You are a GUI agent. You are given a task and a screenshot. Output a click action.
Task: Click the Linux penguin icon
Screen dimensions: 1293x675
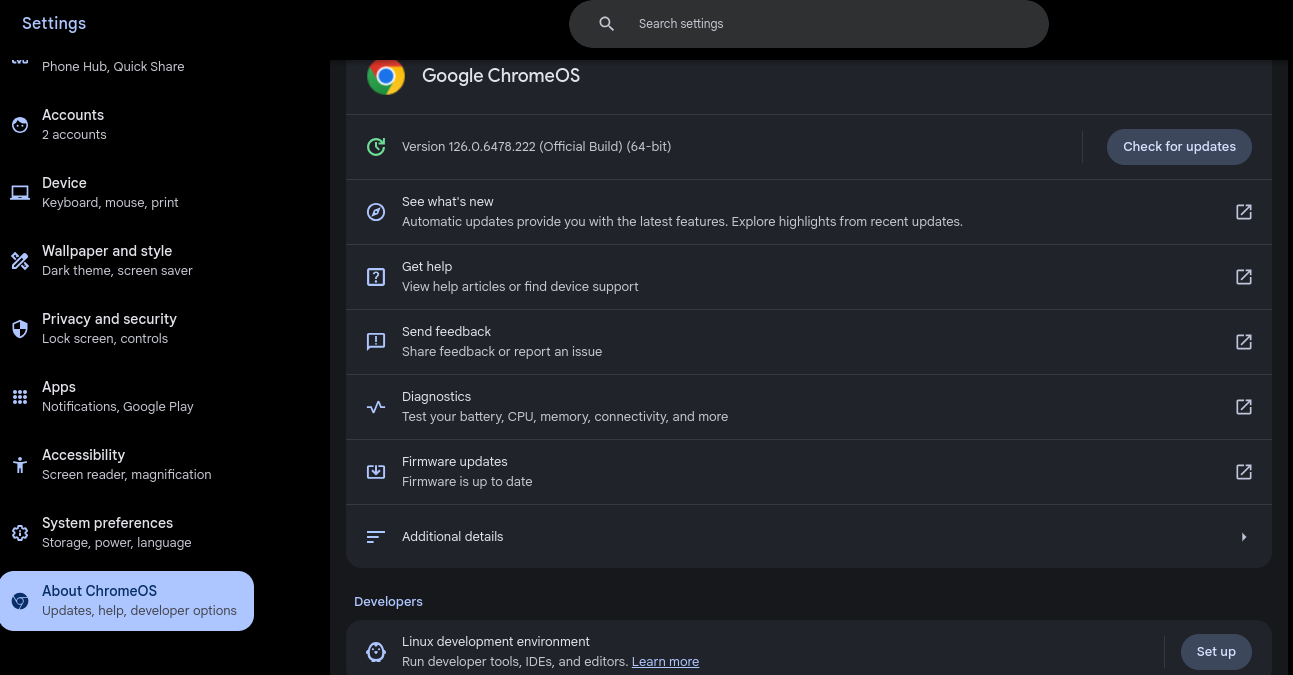point(376,652)
